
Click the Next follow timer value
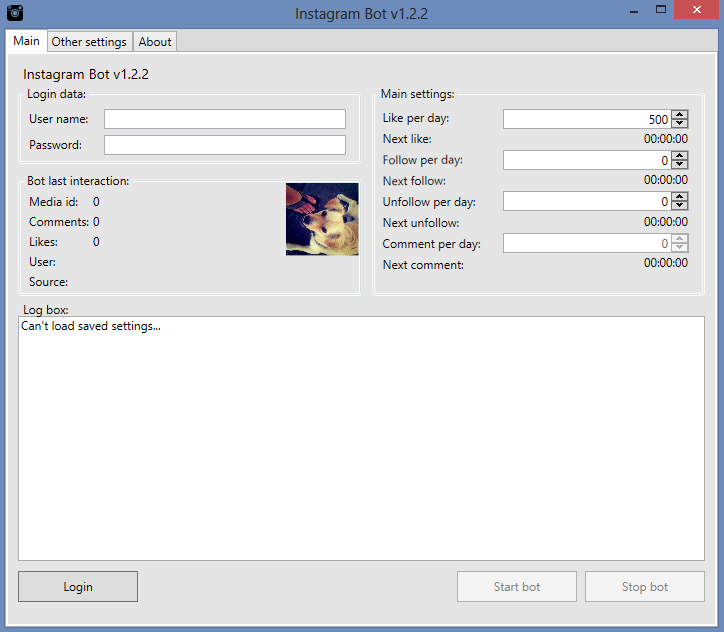(x=666, y=180)
